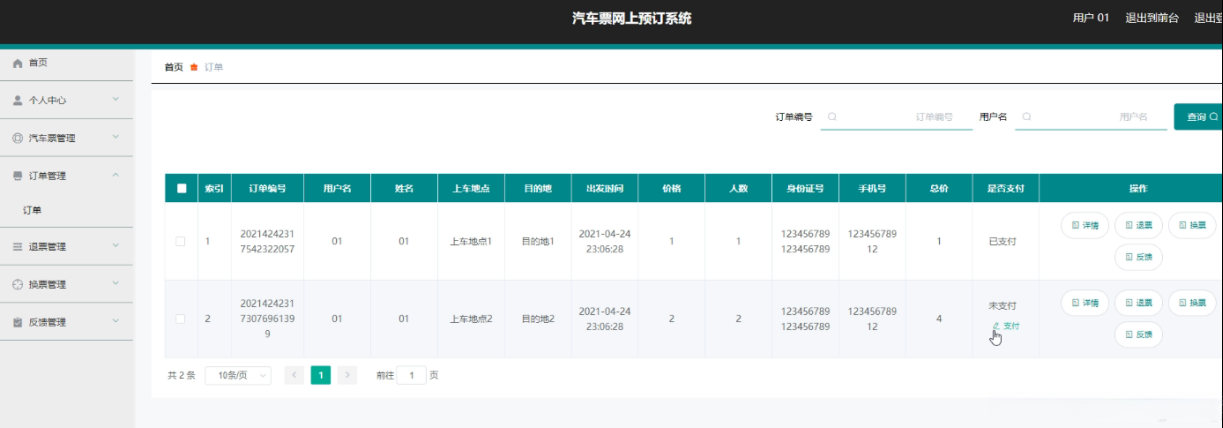Click the icon beside 订单管理
Viewport: 1223px width, 428px height.
17,176
